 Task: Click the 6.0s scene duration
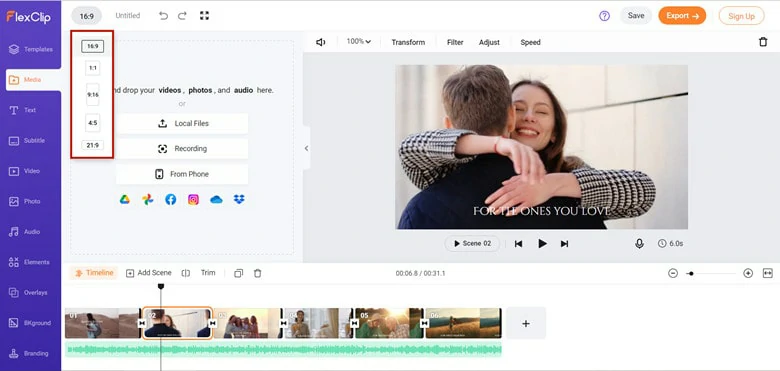pos(671,244)
